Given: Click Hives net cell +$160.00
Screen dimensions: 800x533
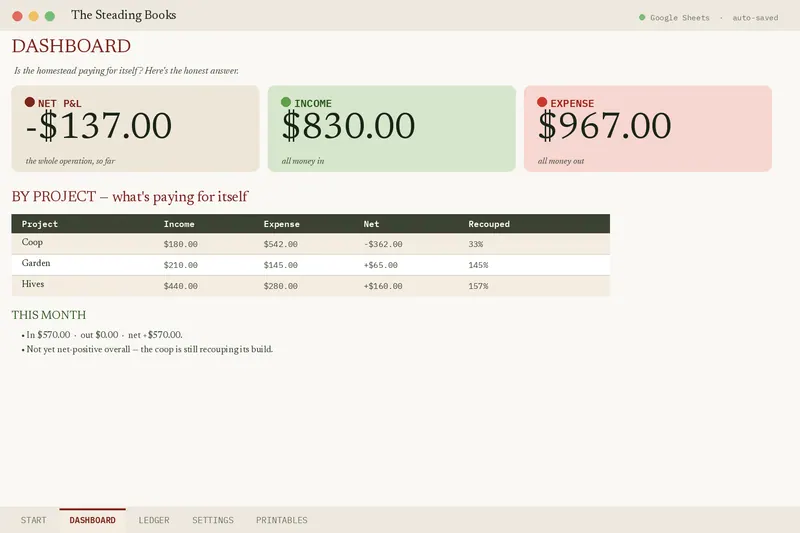Looking at the screenshot, I should click(383, 286).
